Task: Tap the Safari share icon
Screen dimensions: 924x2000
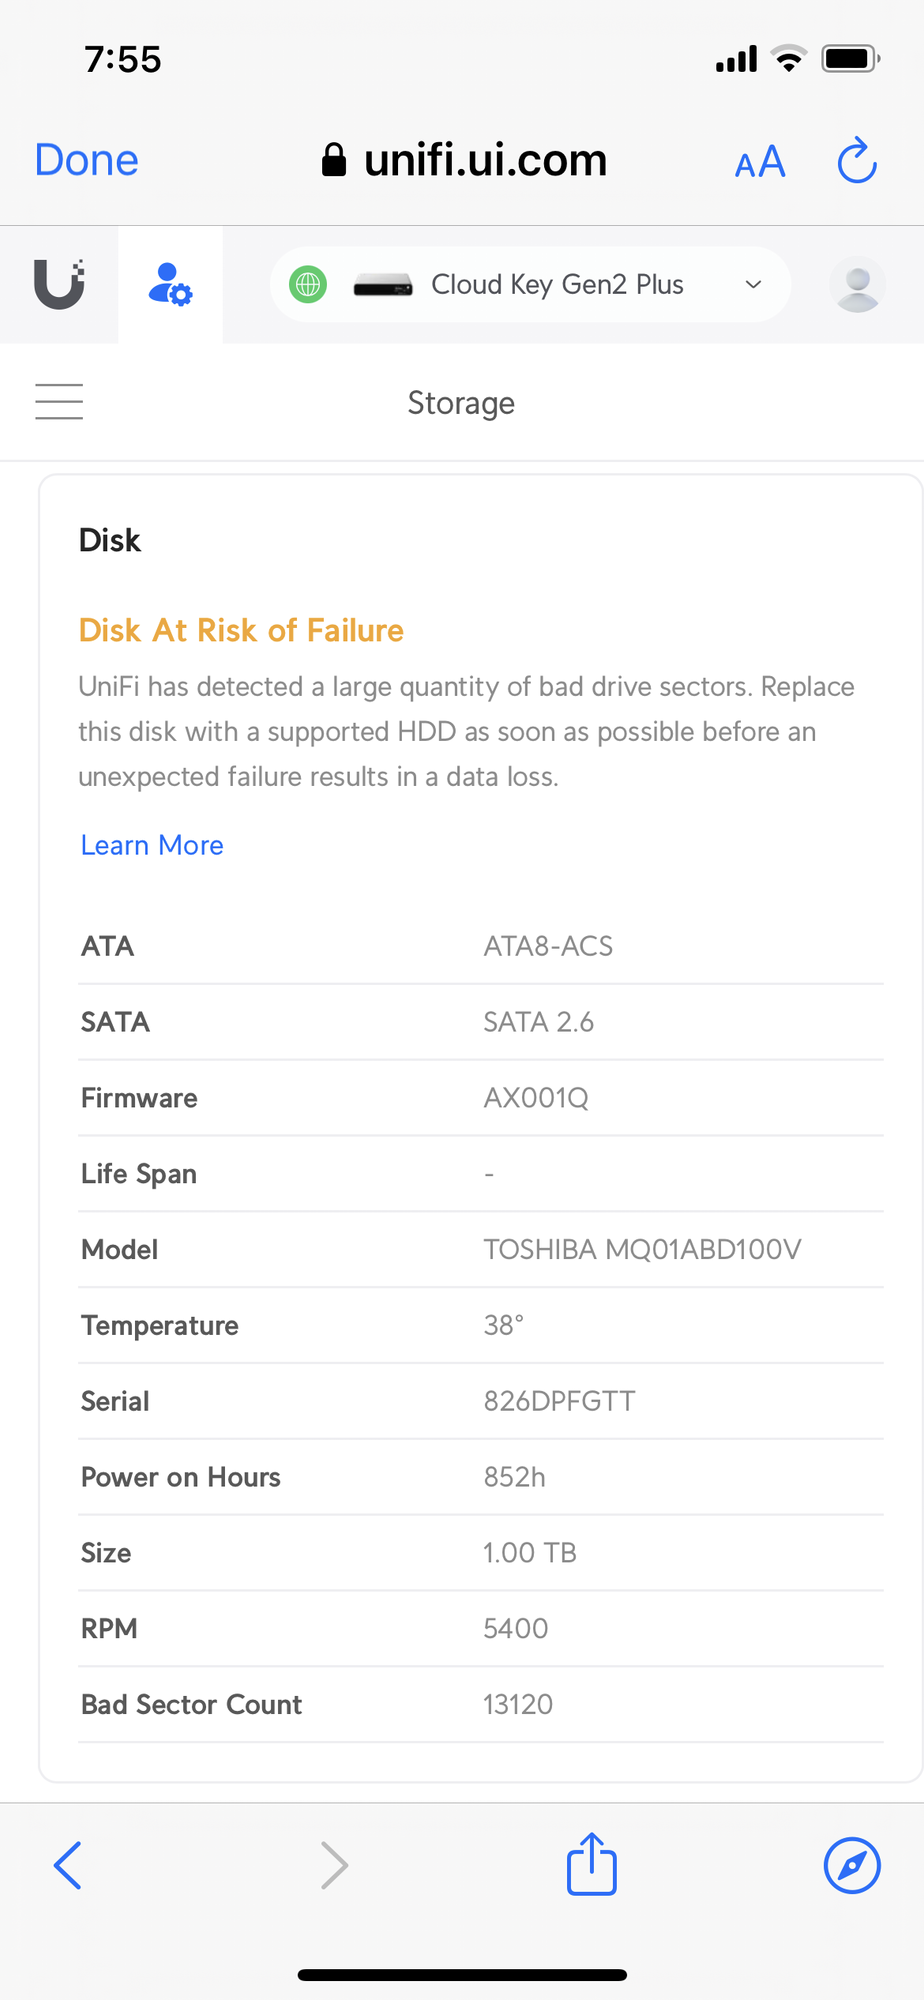Action: tap(592, 1864)
